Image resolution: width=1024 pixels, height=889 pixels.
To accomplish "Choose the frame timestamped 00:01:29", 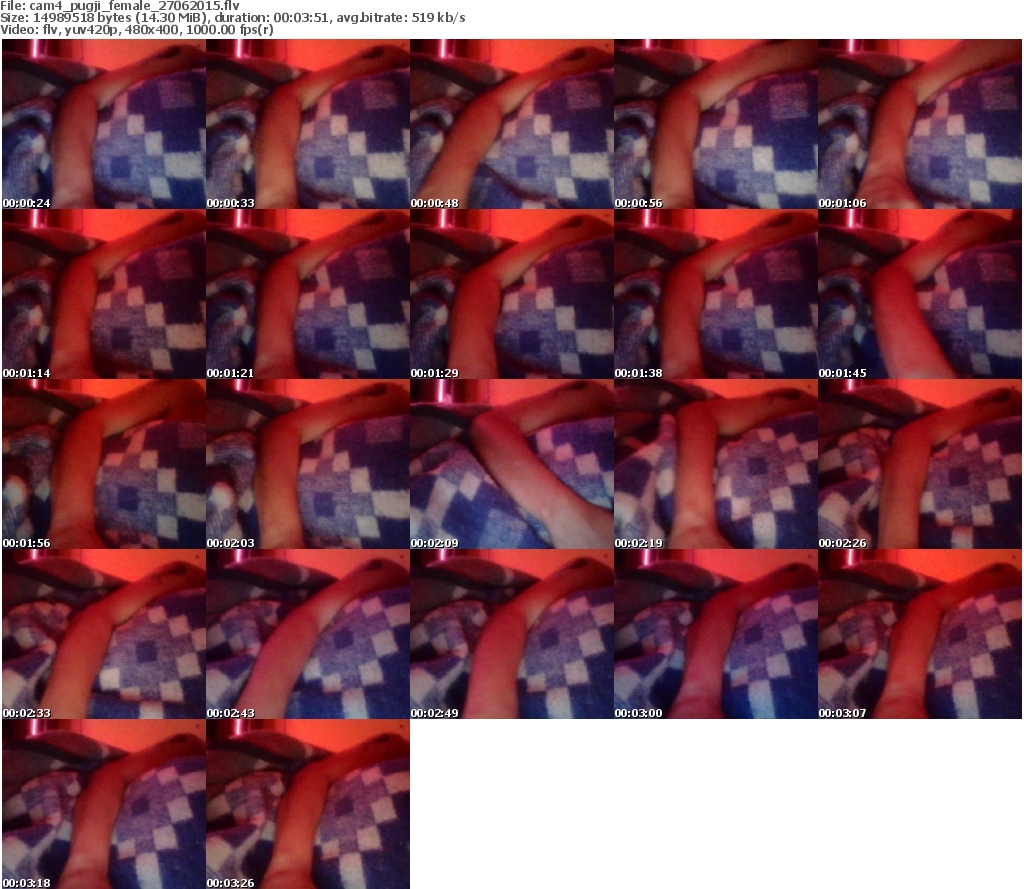I will [512, 294].
